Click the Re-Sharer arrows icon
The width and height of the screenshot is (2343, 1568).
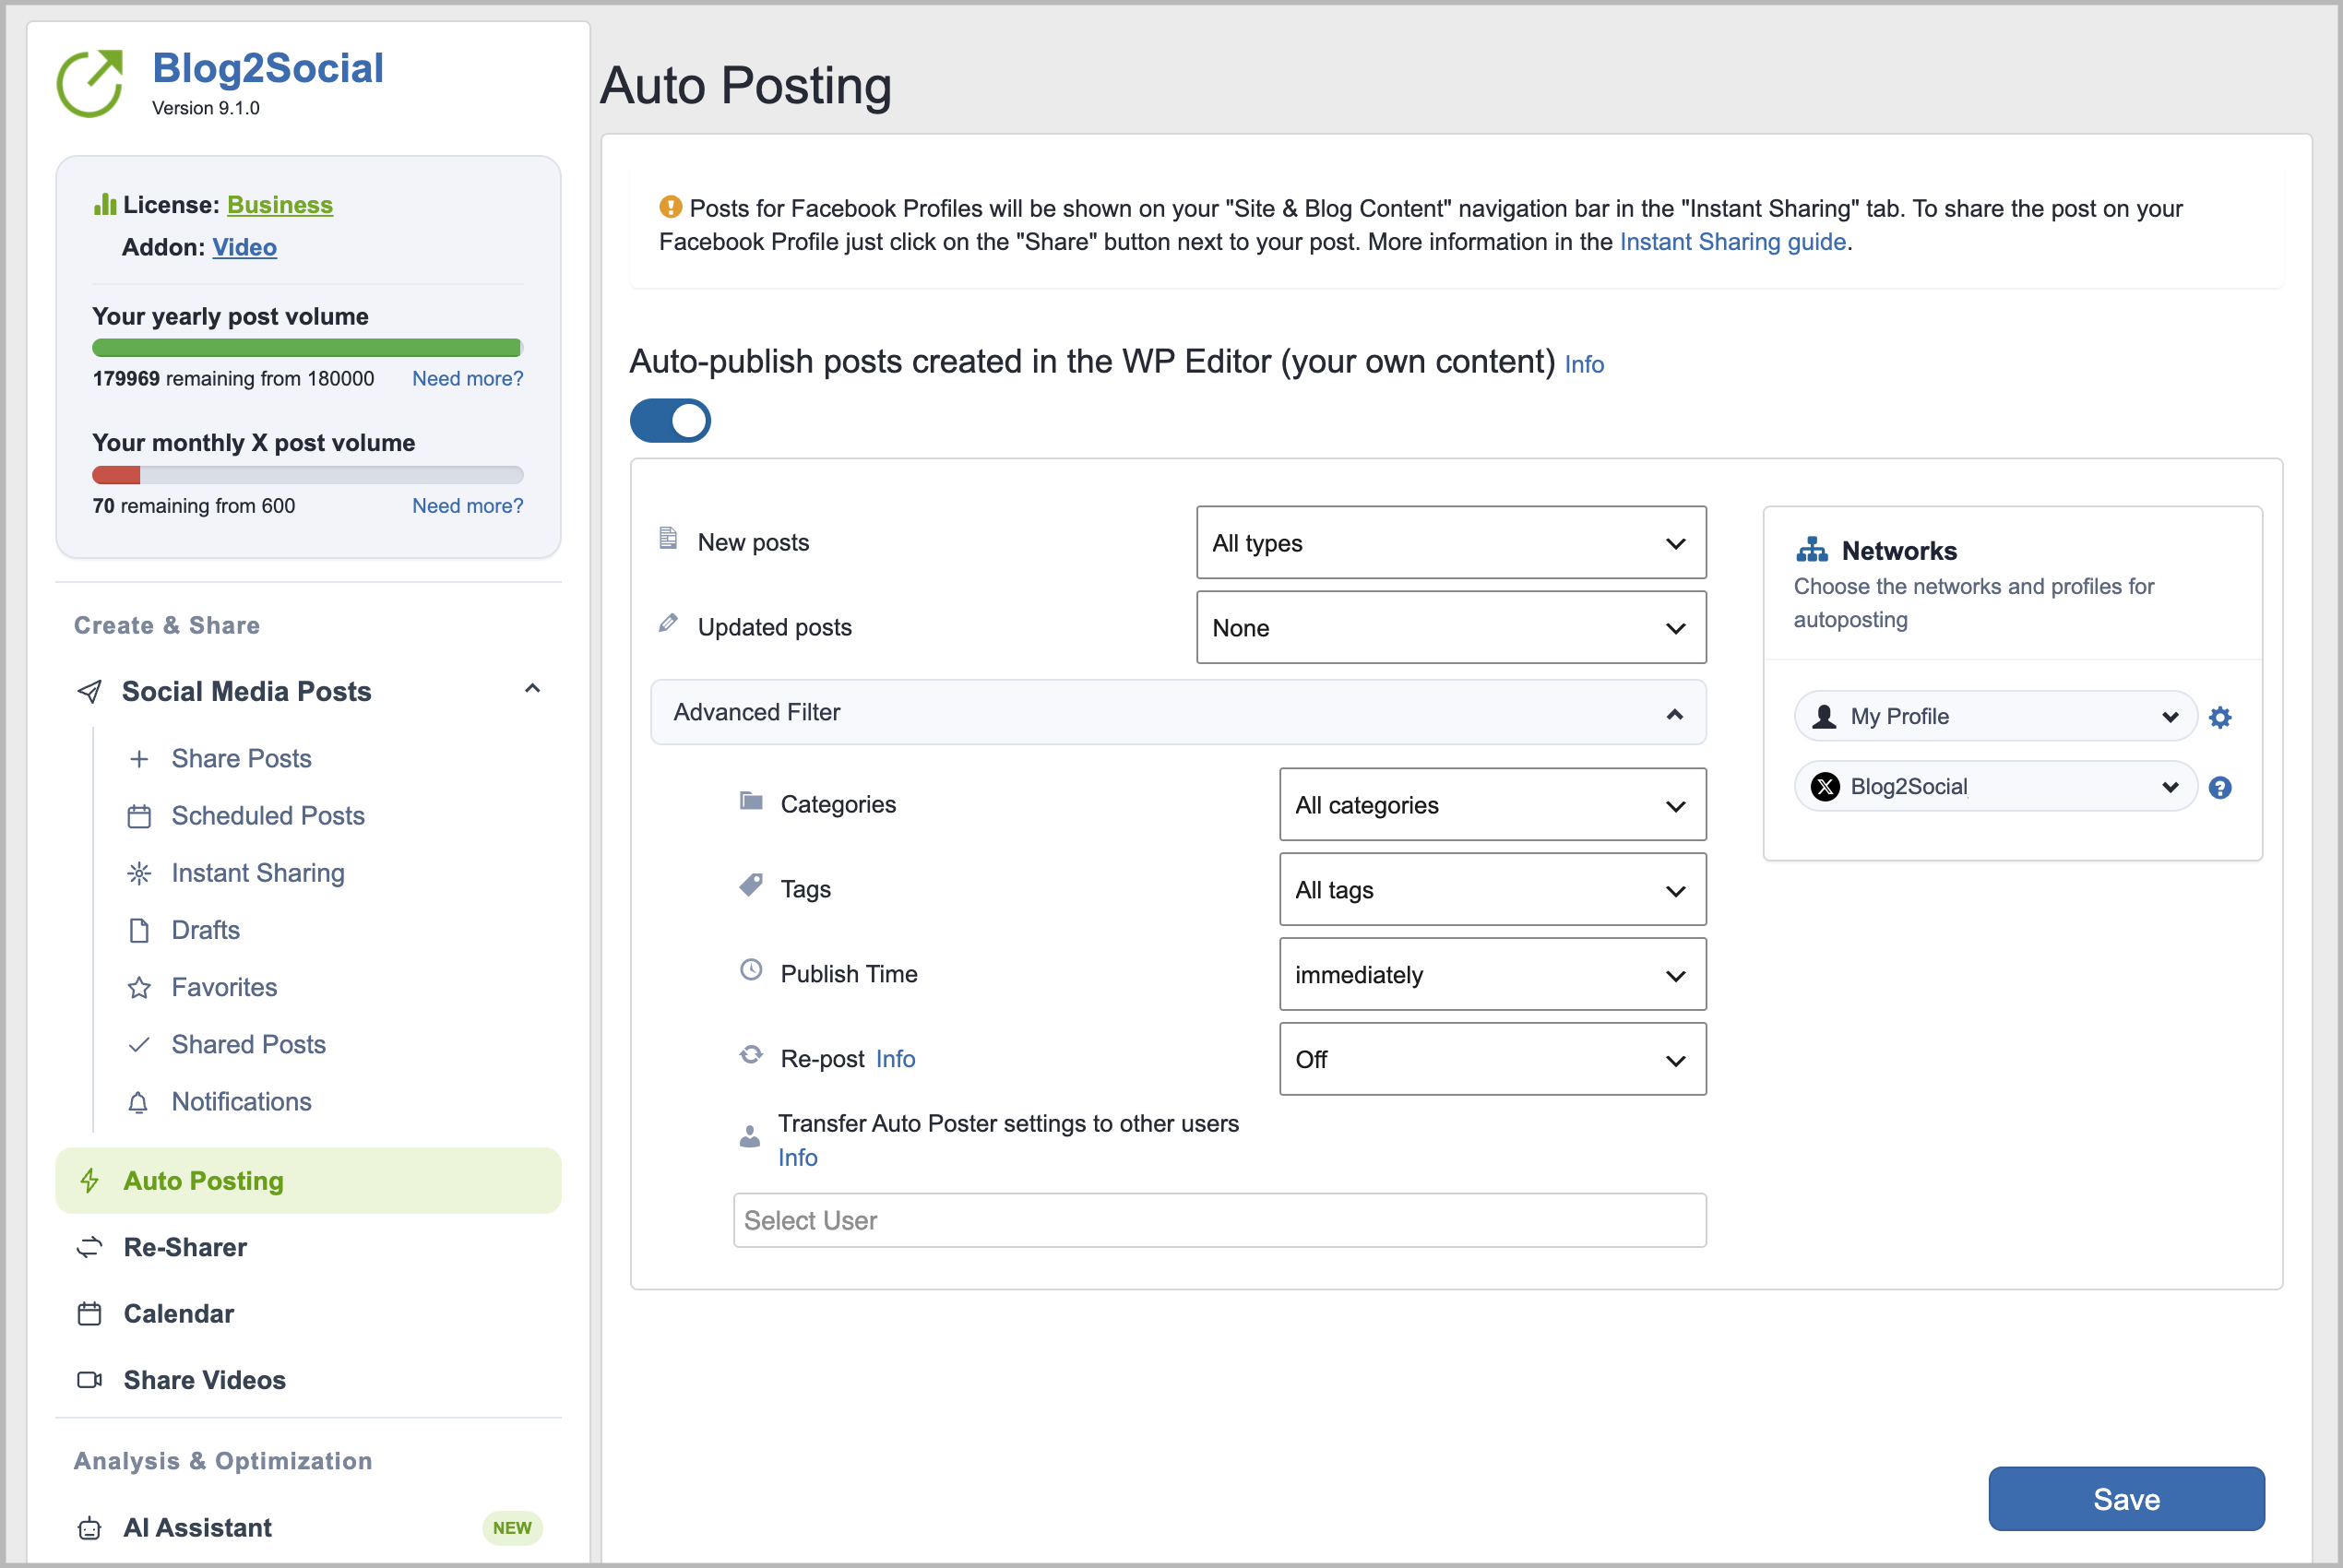click(89, 1247)
